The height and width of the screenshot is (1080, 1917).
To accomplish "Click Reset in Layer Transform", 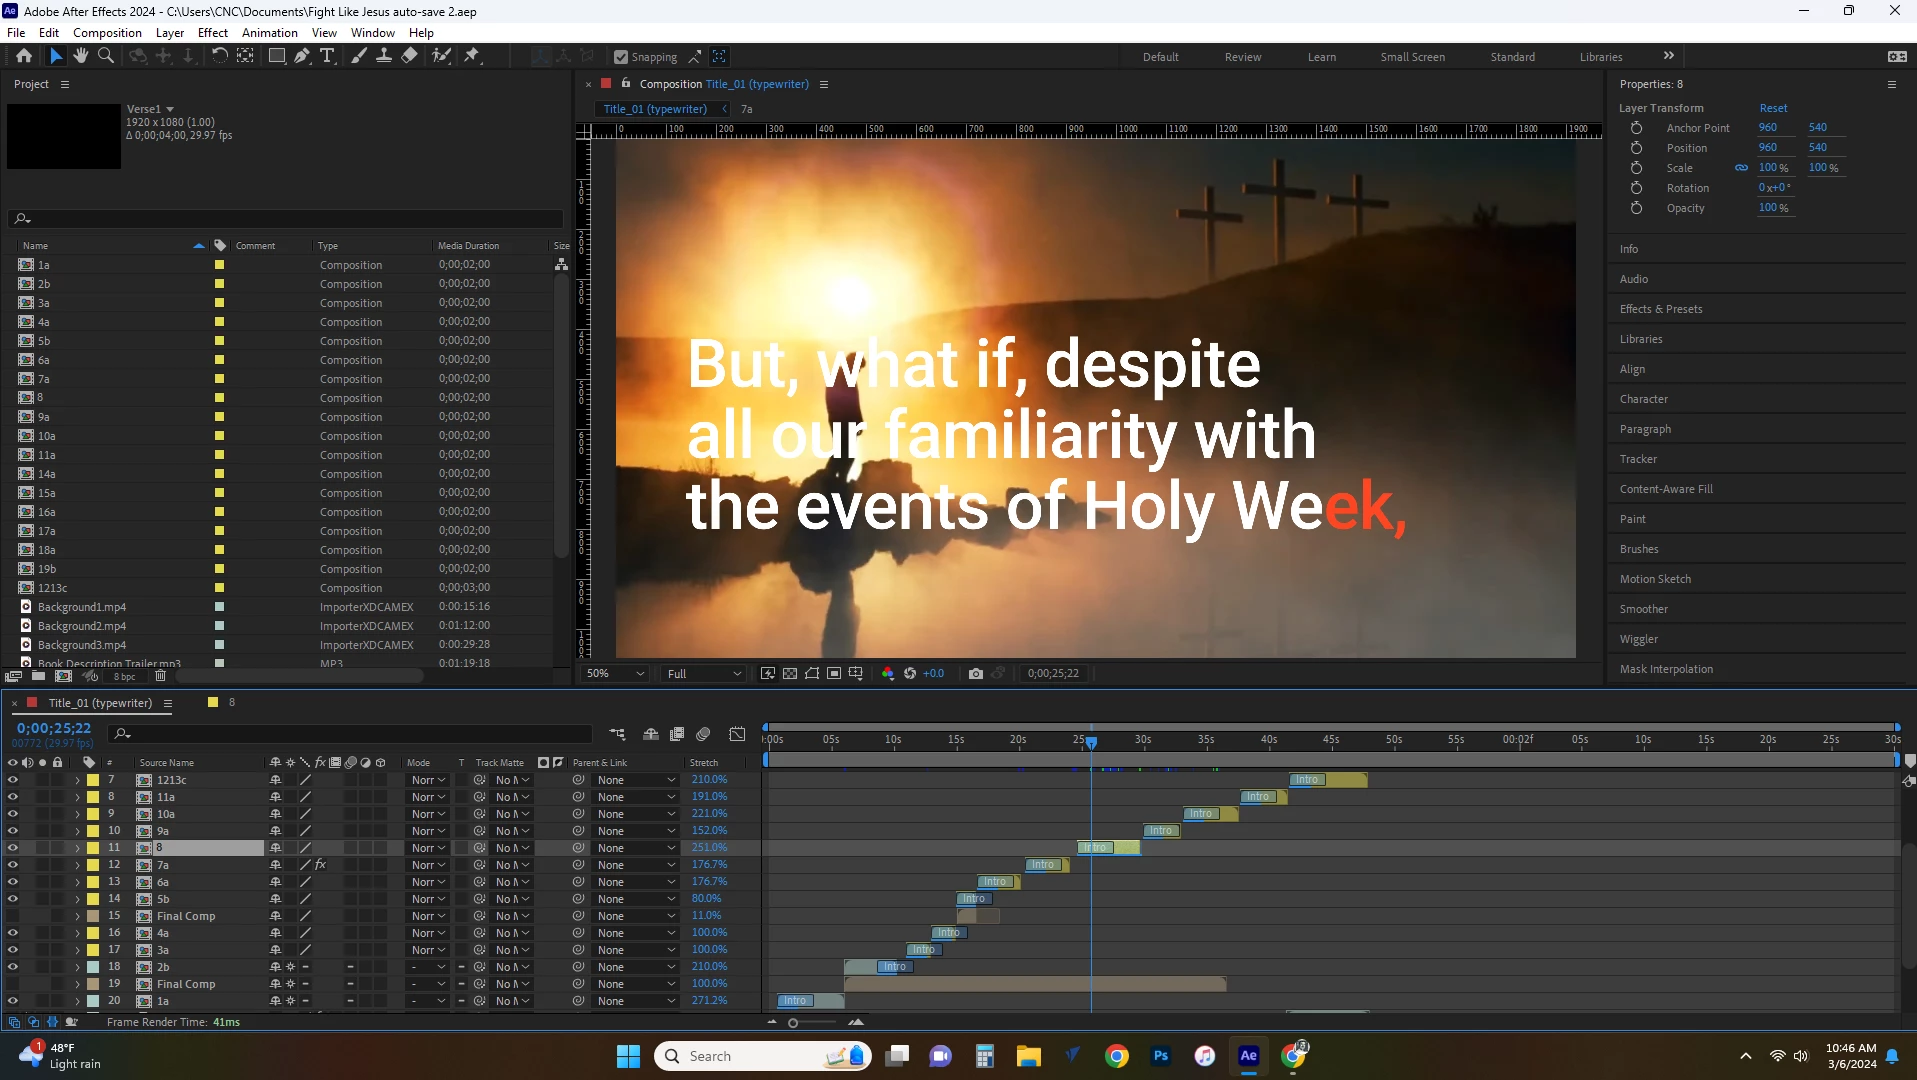I will click(1773, 108).
